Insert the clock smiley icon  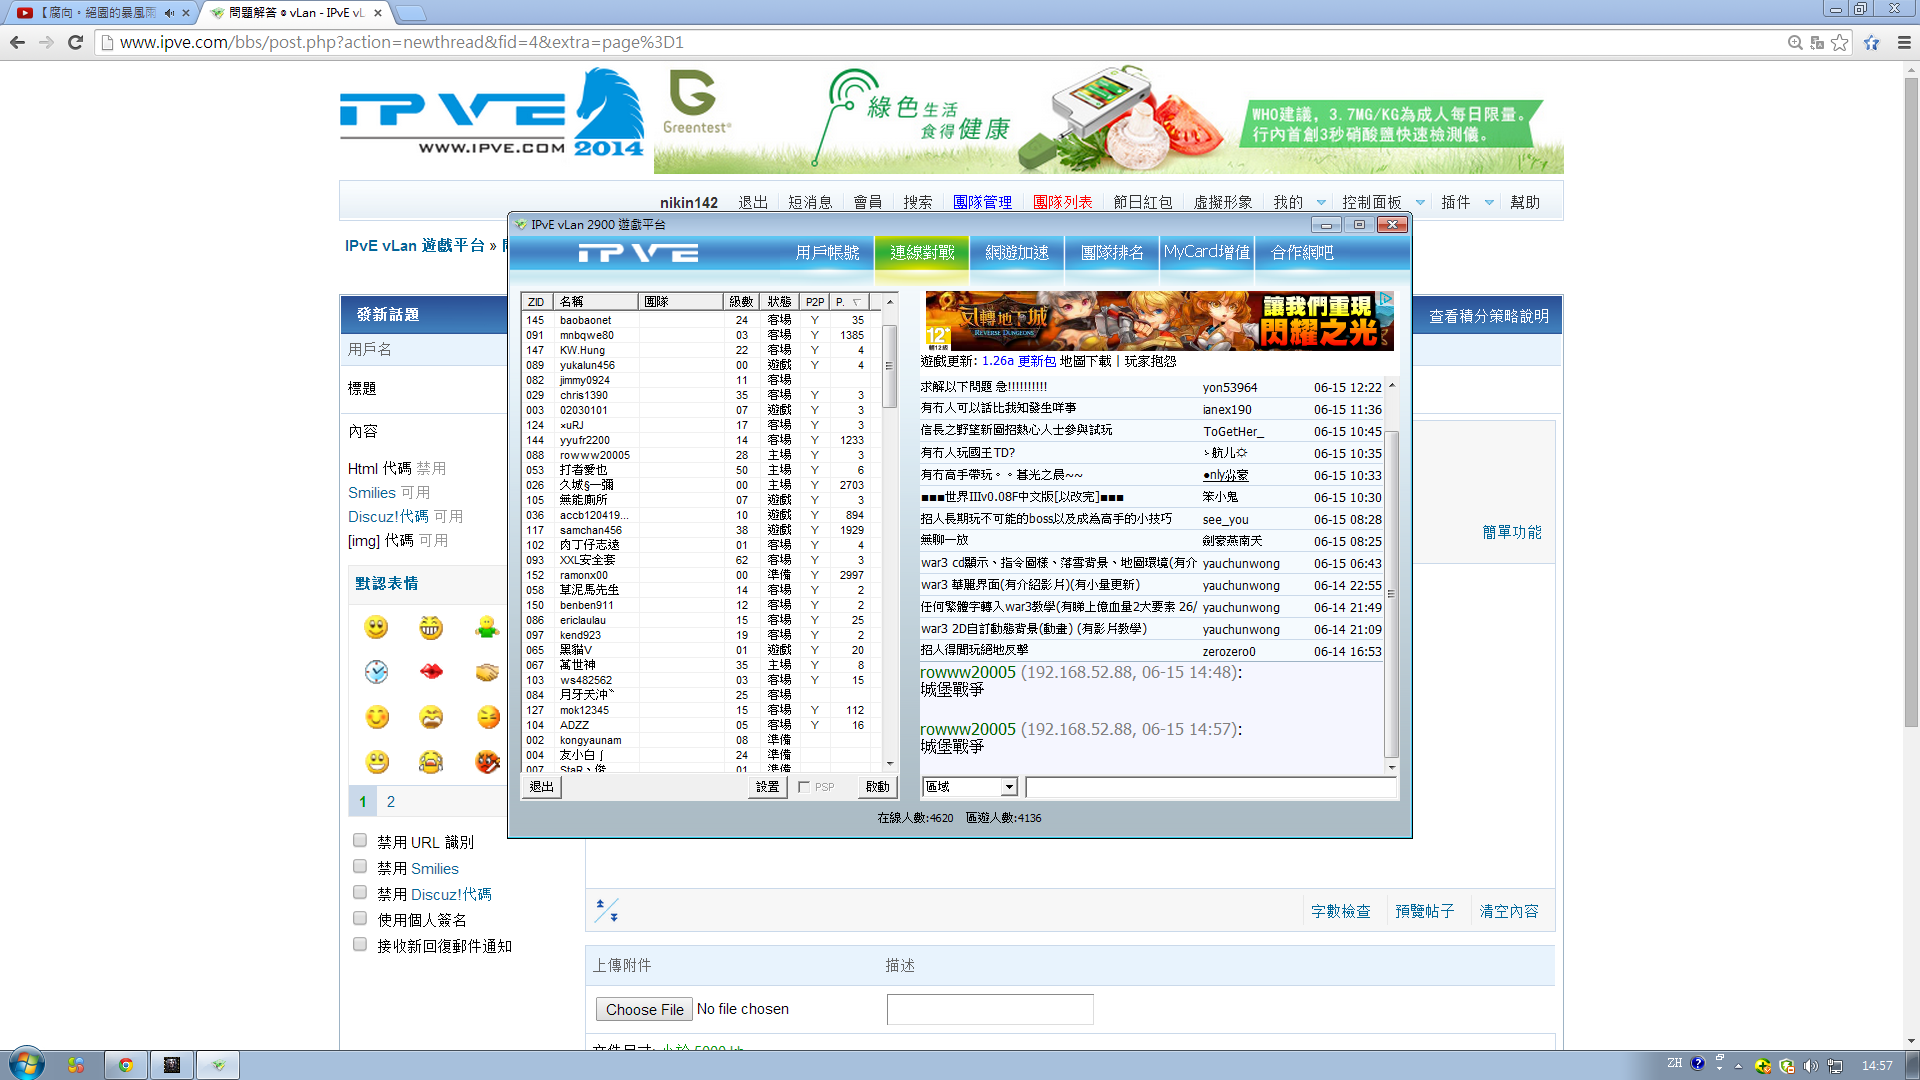[x=376, y=671]
